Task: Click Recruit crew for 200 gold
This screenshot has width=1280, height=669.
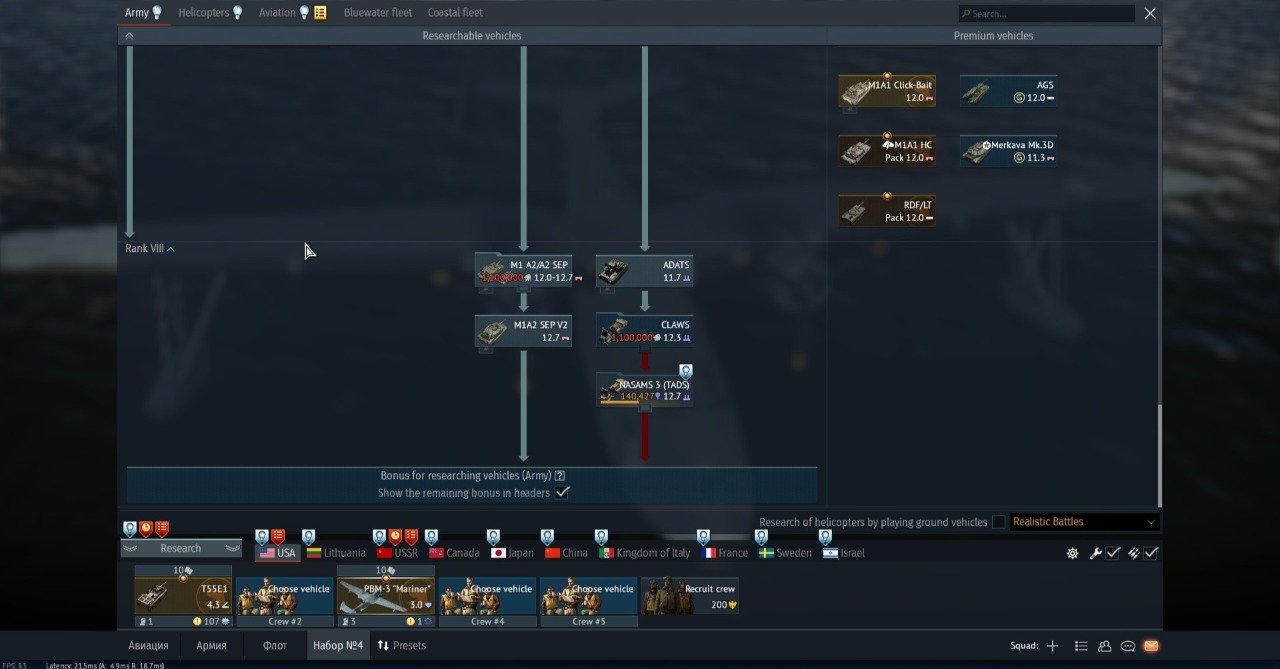Action: (690, 596)
